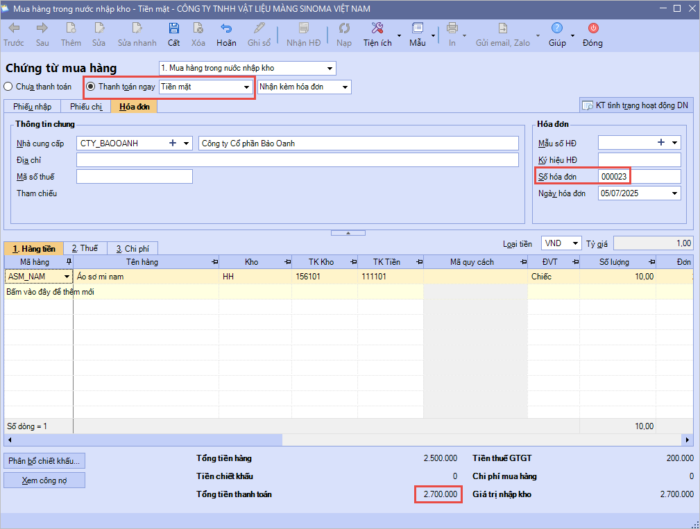
Task: Click the Hoãn (undo) toolbar icon
Action: pos(226,29)
